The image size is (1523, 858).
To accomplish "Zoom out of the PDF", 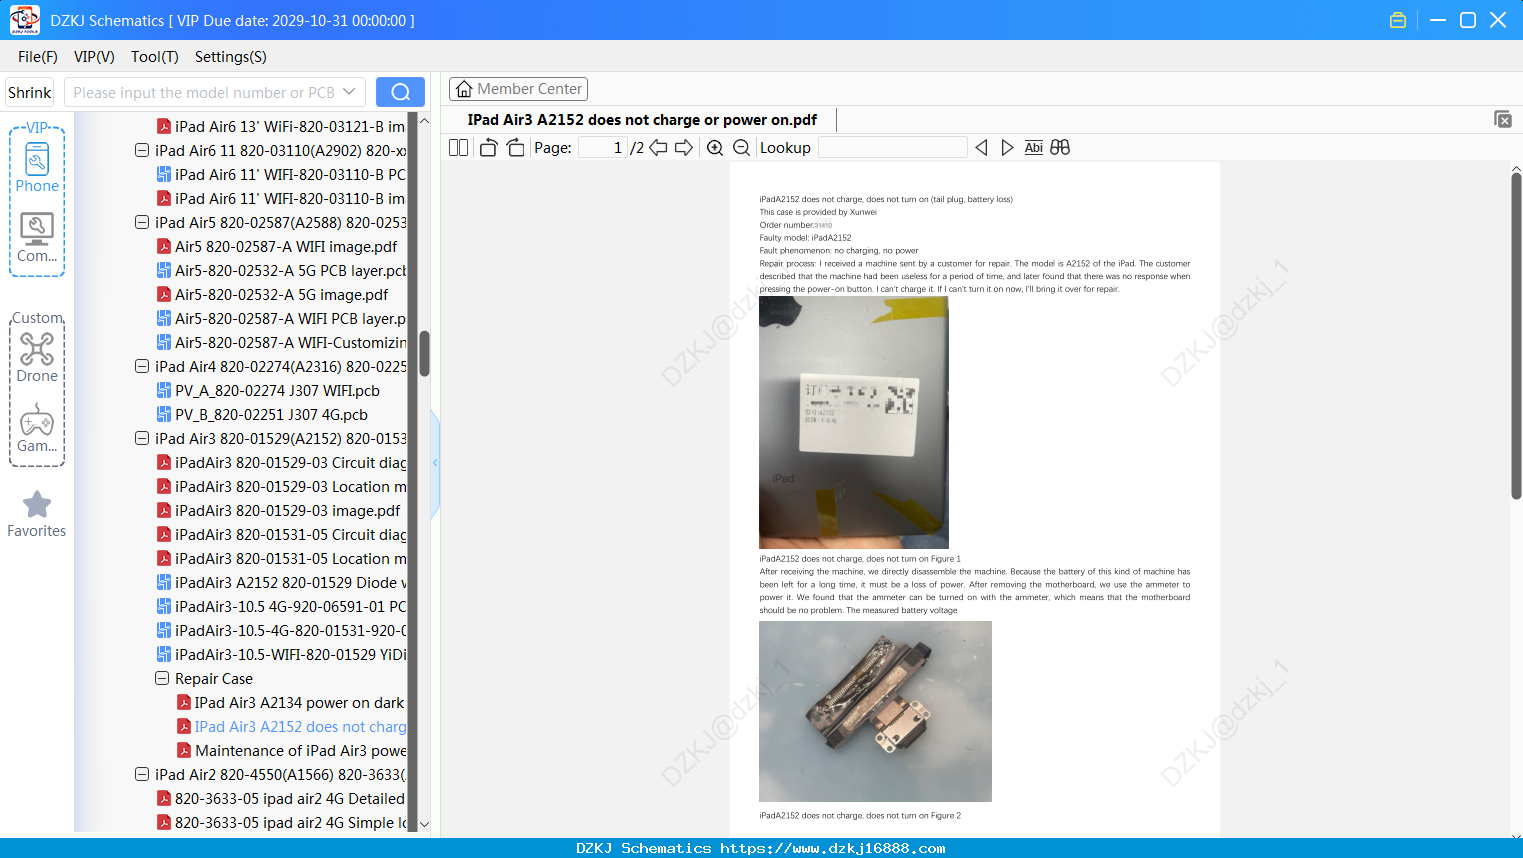I will [741, 147].
